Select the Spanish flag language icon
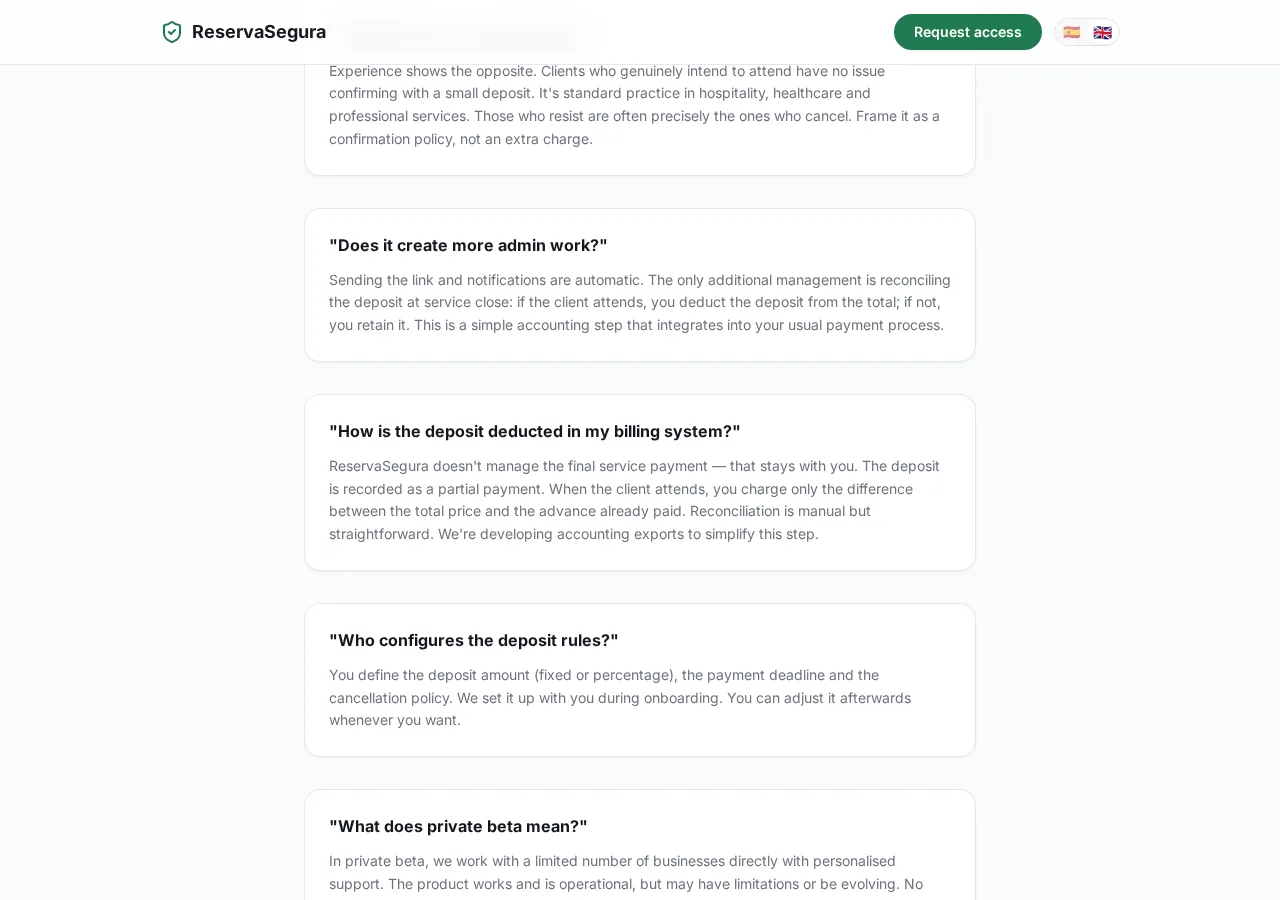 coord(1071,32)
